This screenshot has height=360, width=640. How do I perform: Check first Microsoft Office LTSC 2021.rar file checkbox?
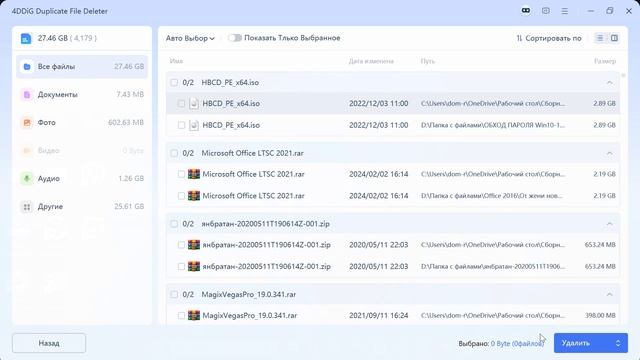(x=181, y=174)
